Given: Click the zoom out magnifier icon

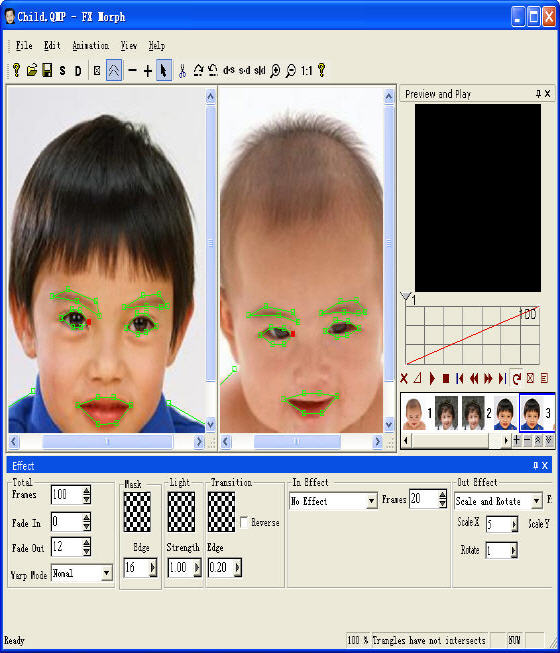Looking at the screenshot, I should pyautogui.click(x=291, y=70).
